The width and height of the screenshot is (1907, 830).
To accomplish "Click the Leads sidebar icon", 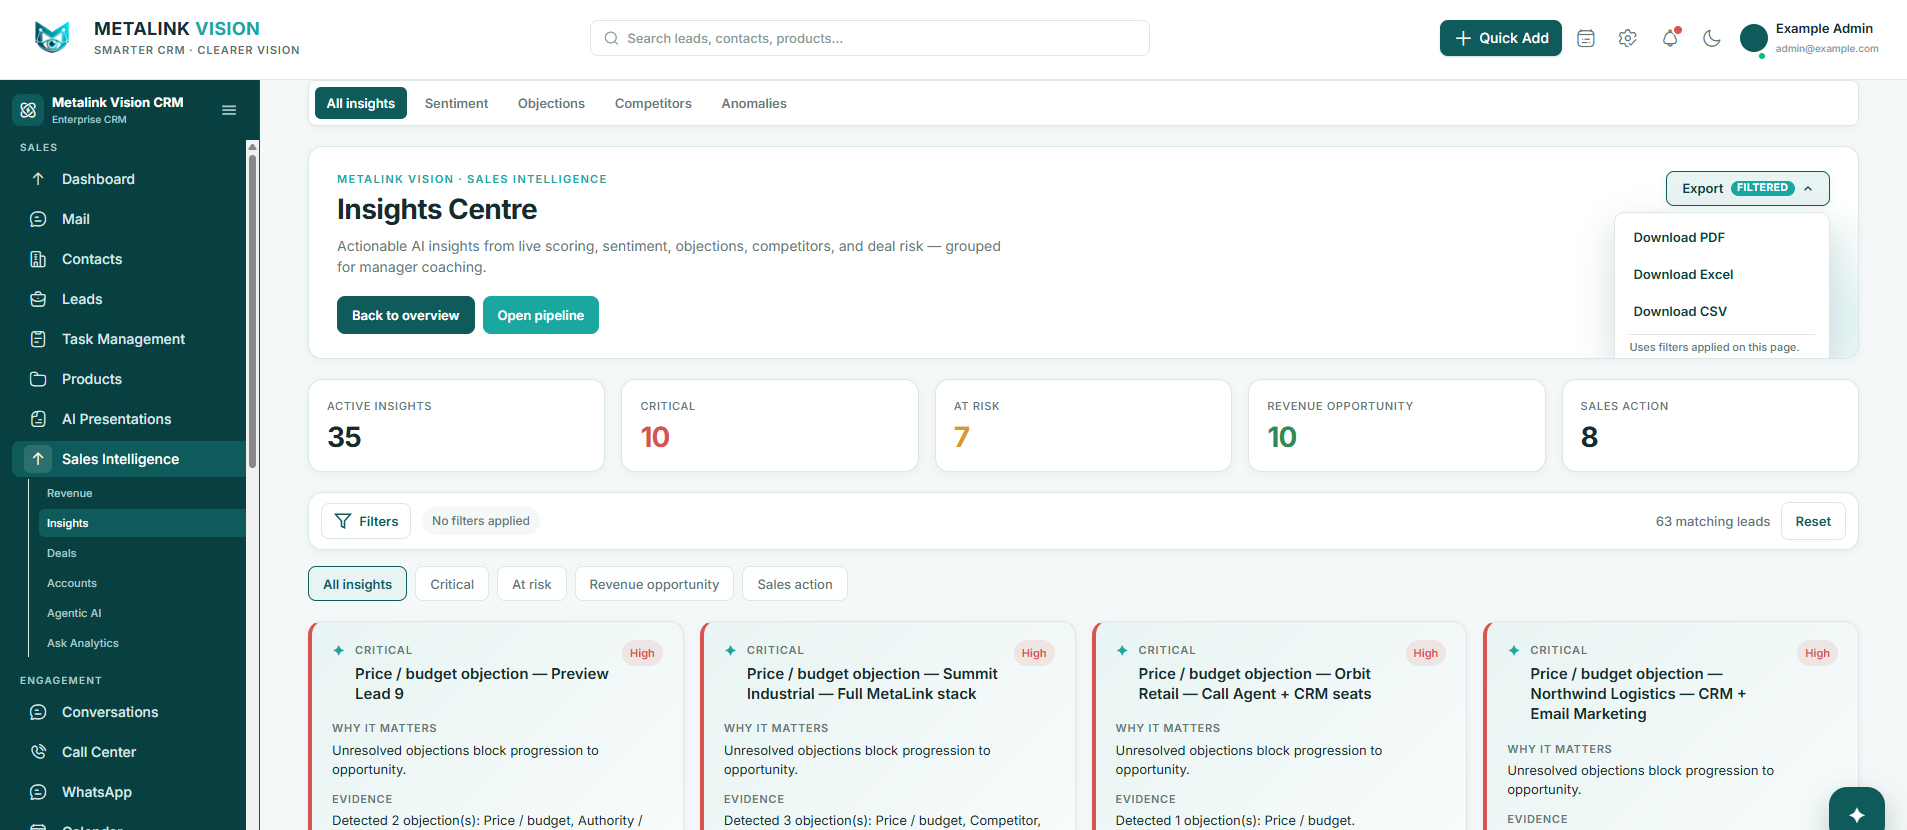I will click(38, 299).
